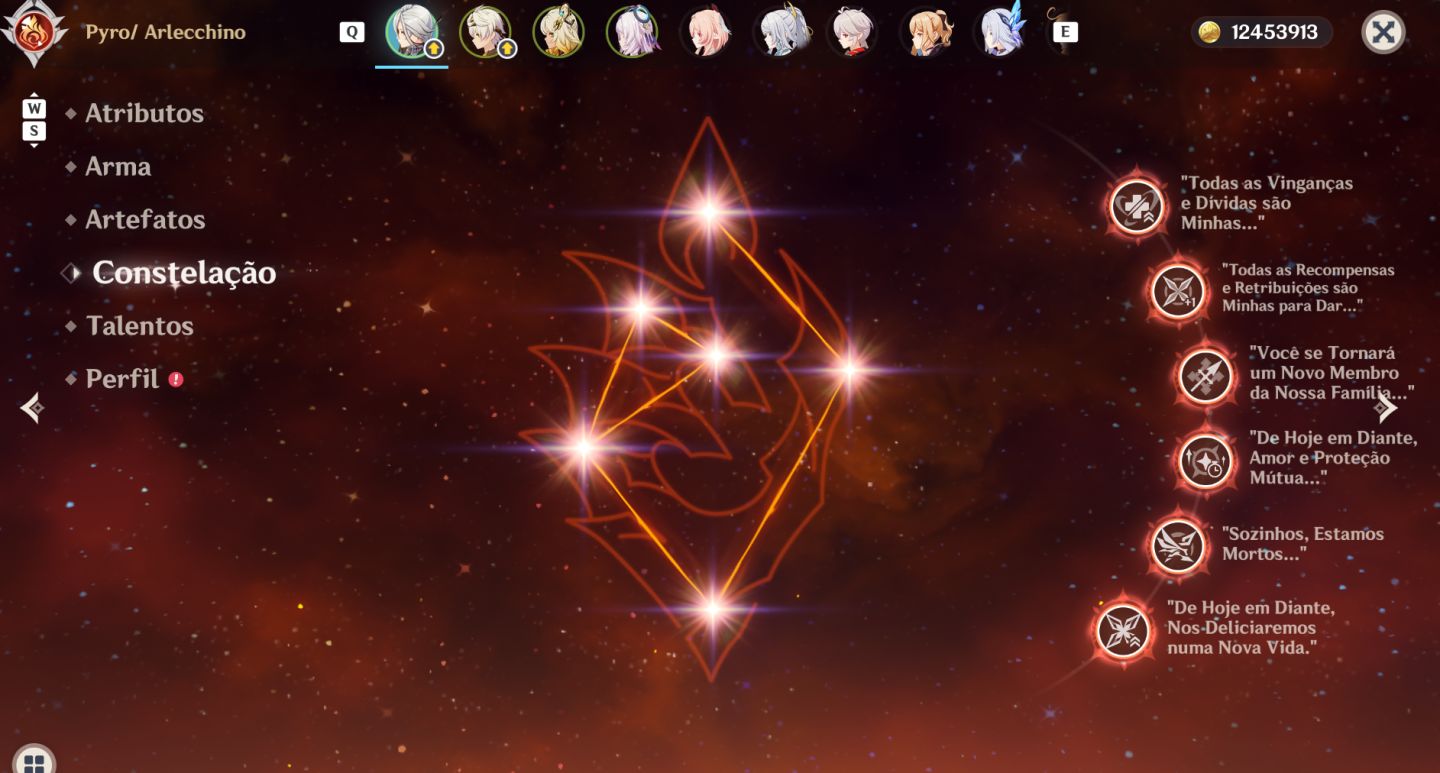The width and height of the screenshot is (1440, 773).
Task: Switch to the blonde character with gold headpiece
Action: point(558,32)
